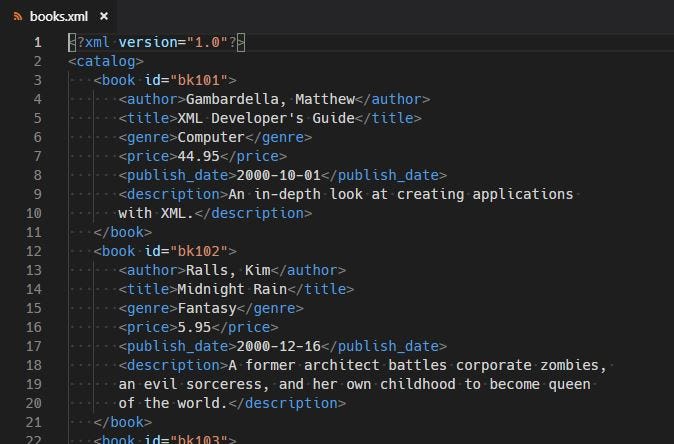This screenshot has height=444, width=674.
Task: Click line number 1 in the gutter
Action: [38, 42]
